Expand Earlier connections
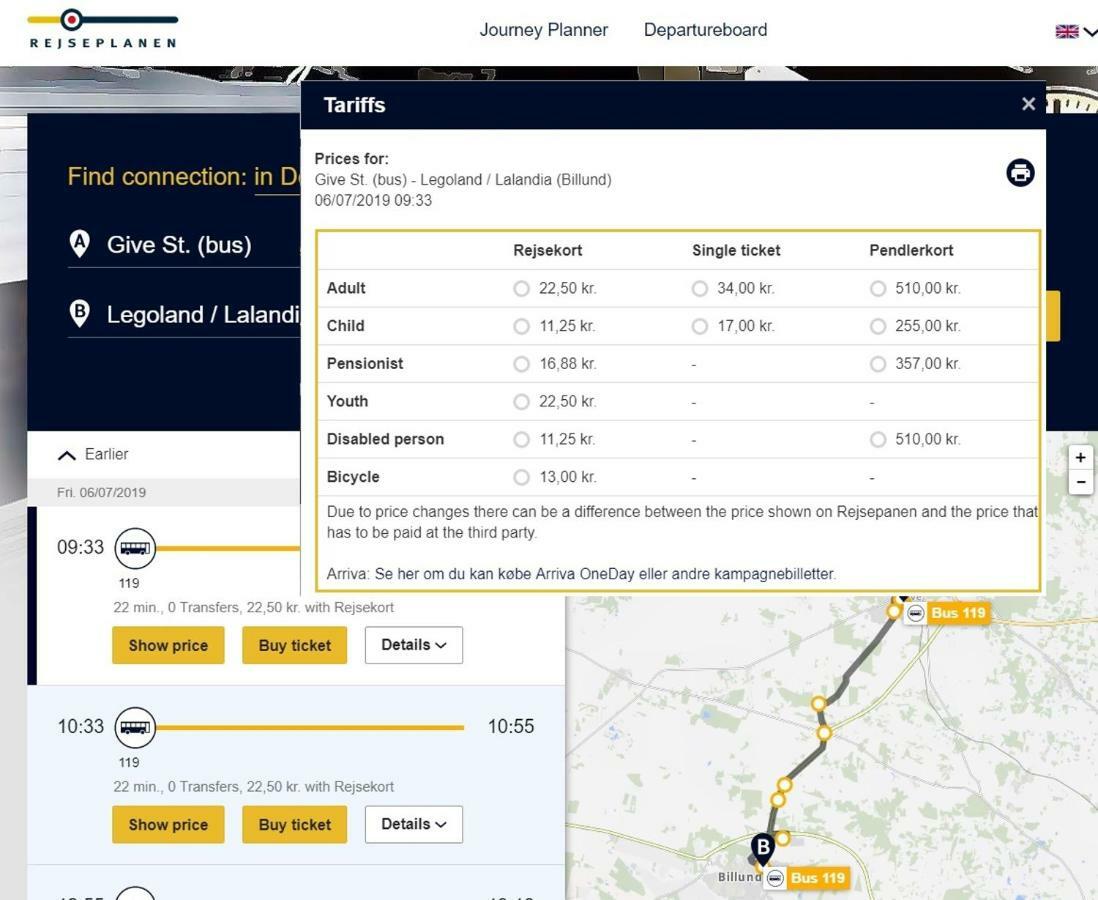The height and width of the screenshot is (900, 1098). point(93,455)
